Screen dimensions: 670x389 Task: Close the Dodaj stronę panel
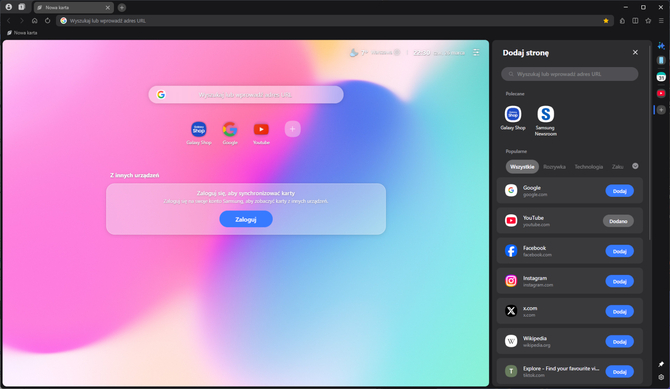point(635,52)
